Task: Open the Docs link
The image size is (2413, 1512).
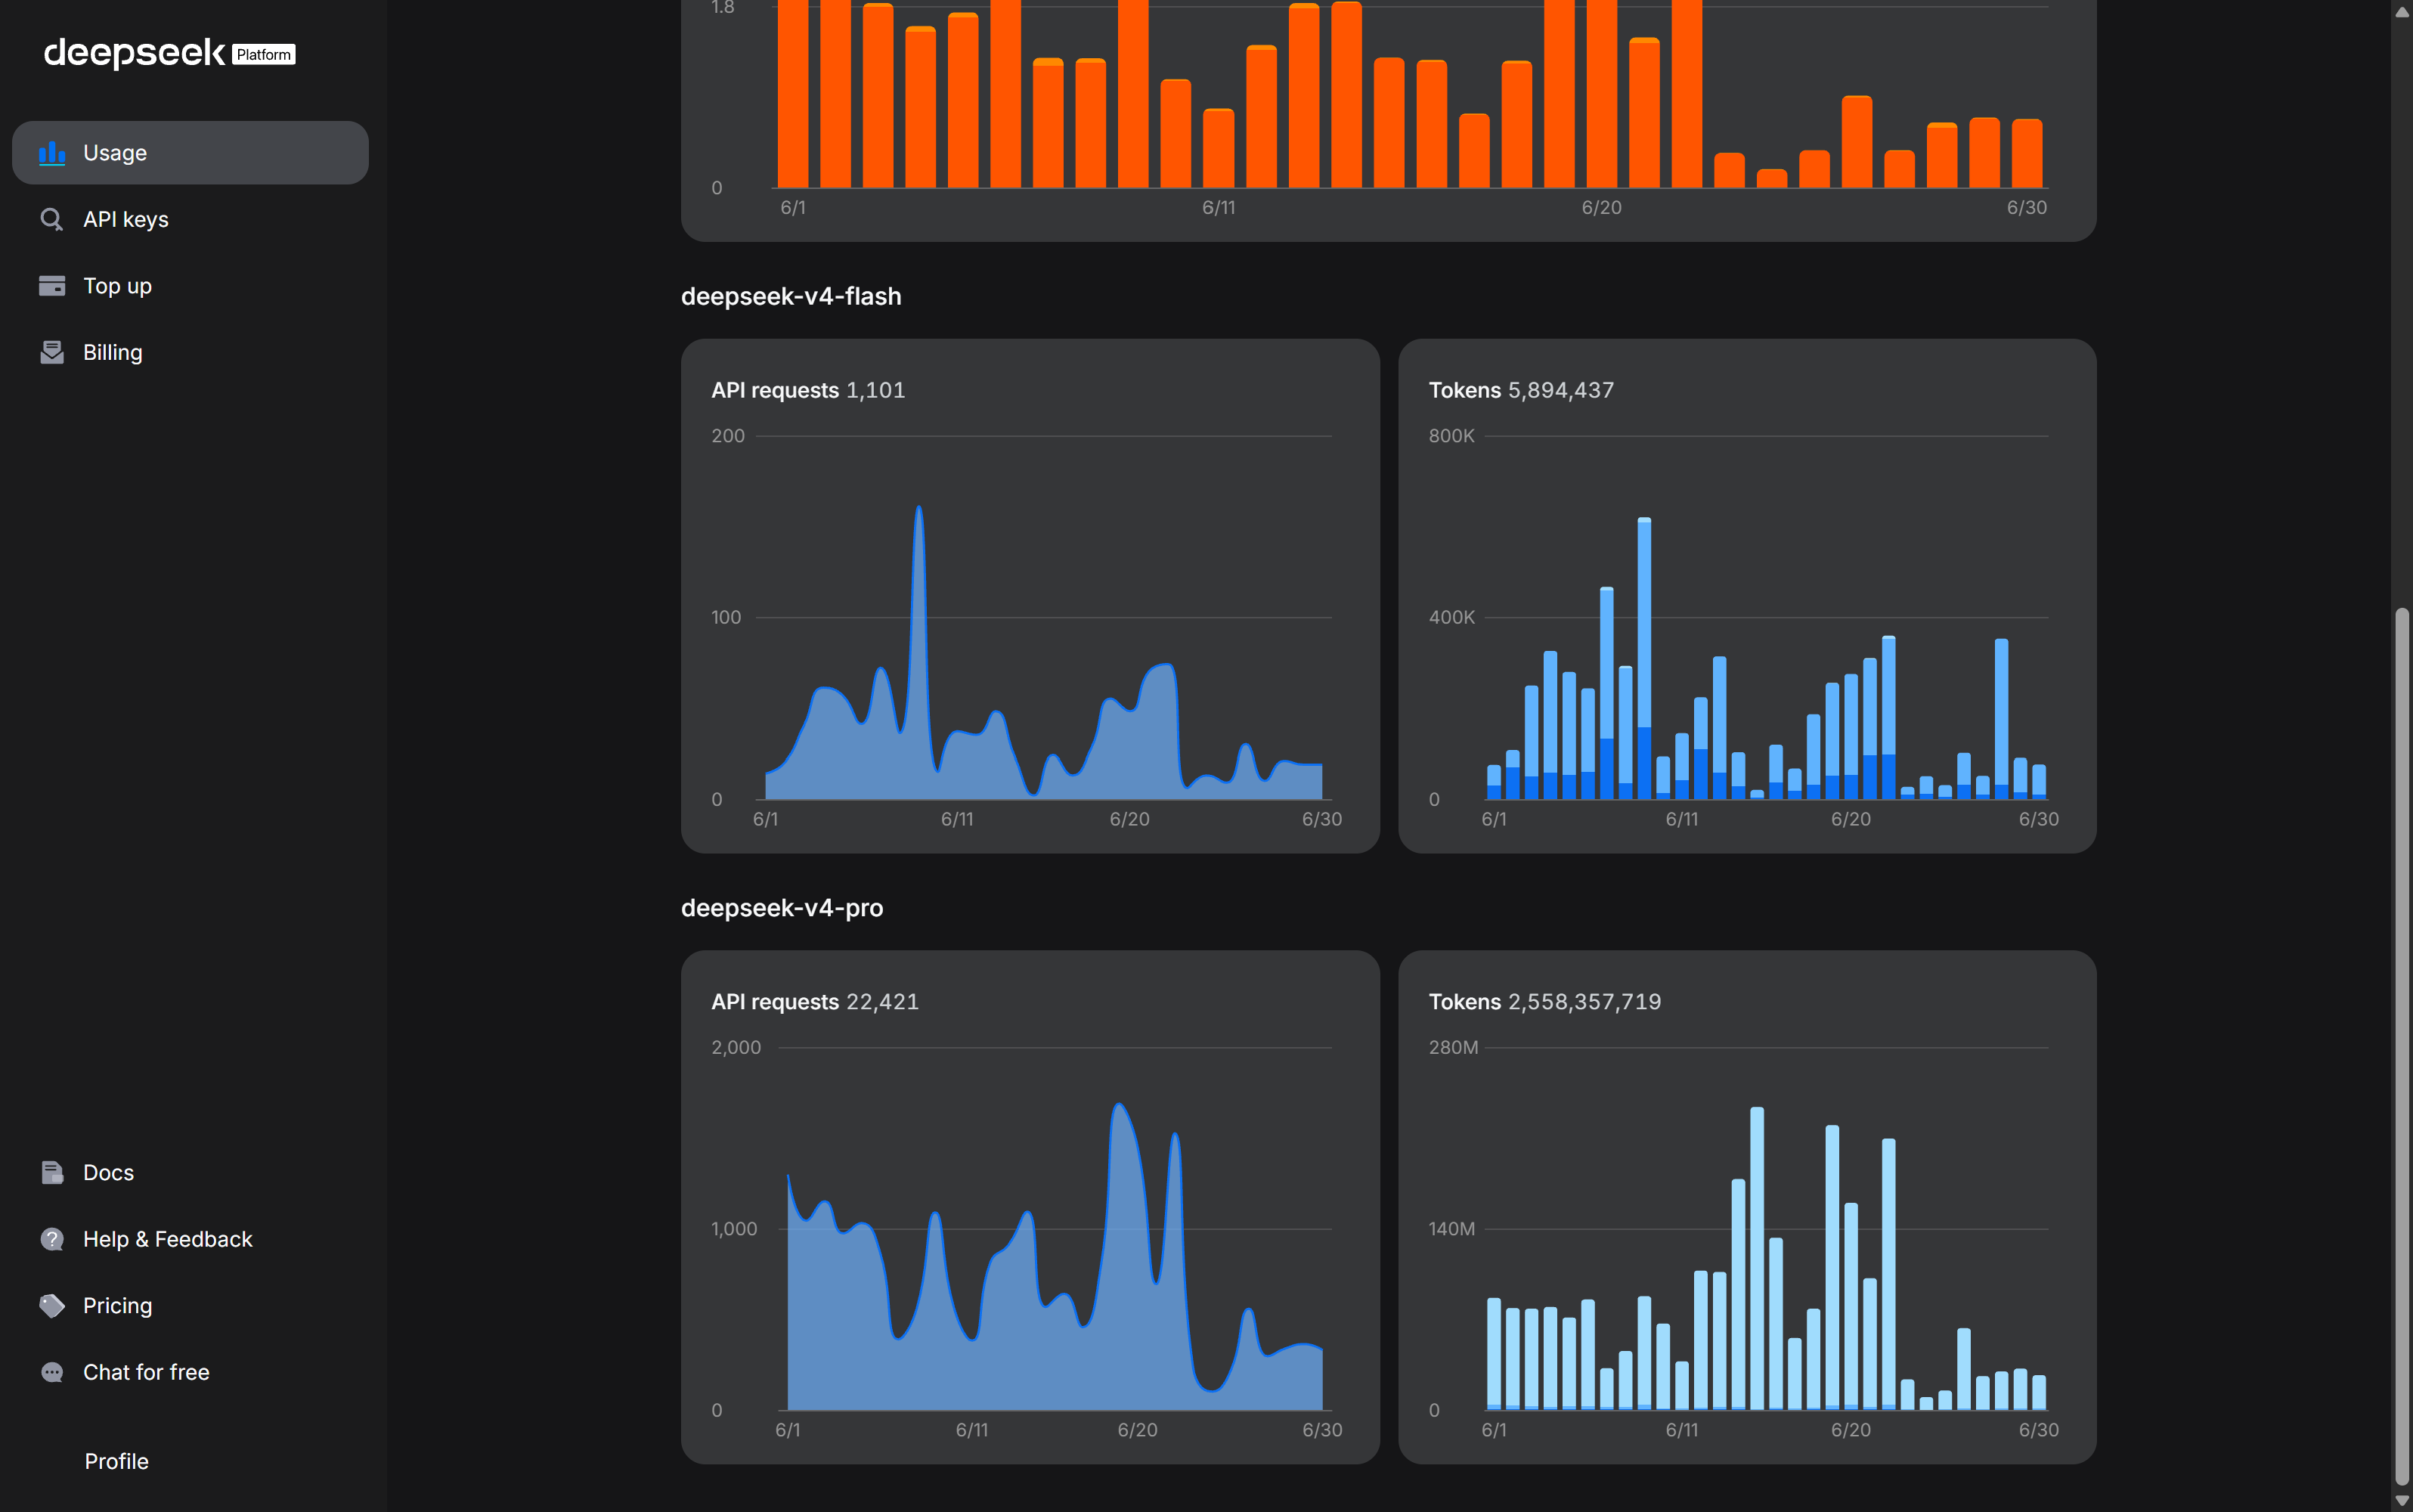Action: pos(190,1172)
